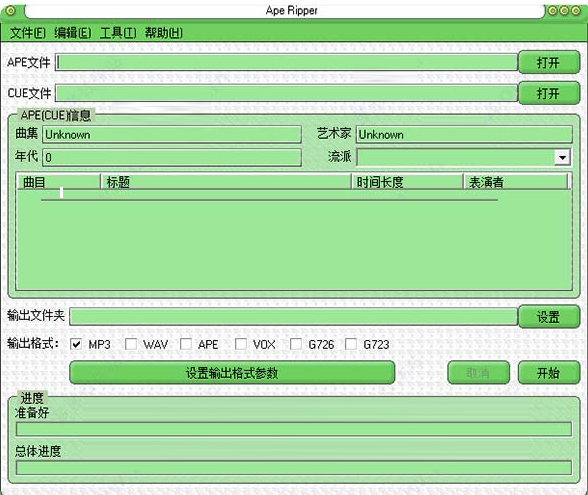Click the 设置 output folder button
Viewport: 588px width, 495px height.
(549, 317)
